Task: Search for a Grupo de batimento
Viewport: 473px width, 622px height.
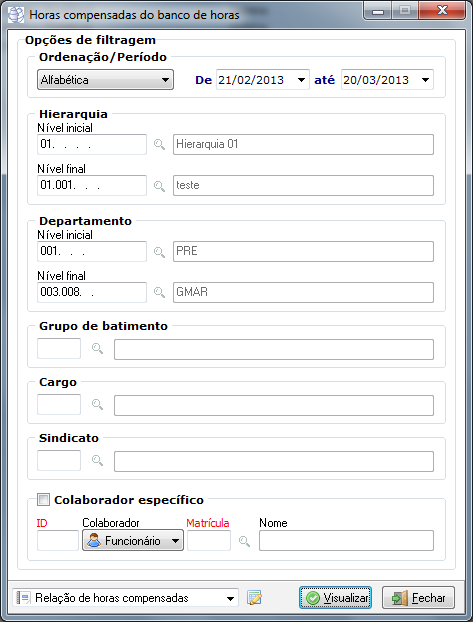Action: (98, 349)
